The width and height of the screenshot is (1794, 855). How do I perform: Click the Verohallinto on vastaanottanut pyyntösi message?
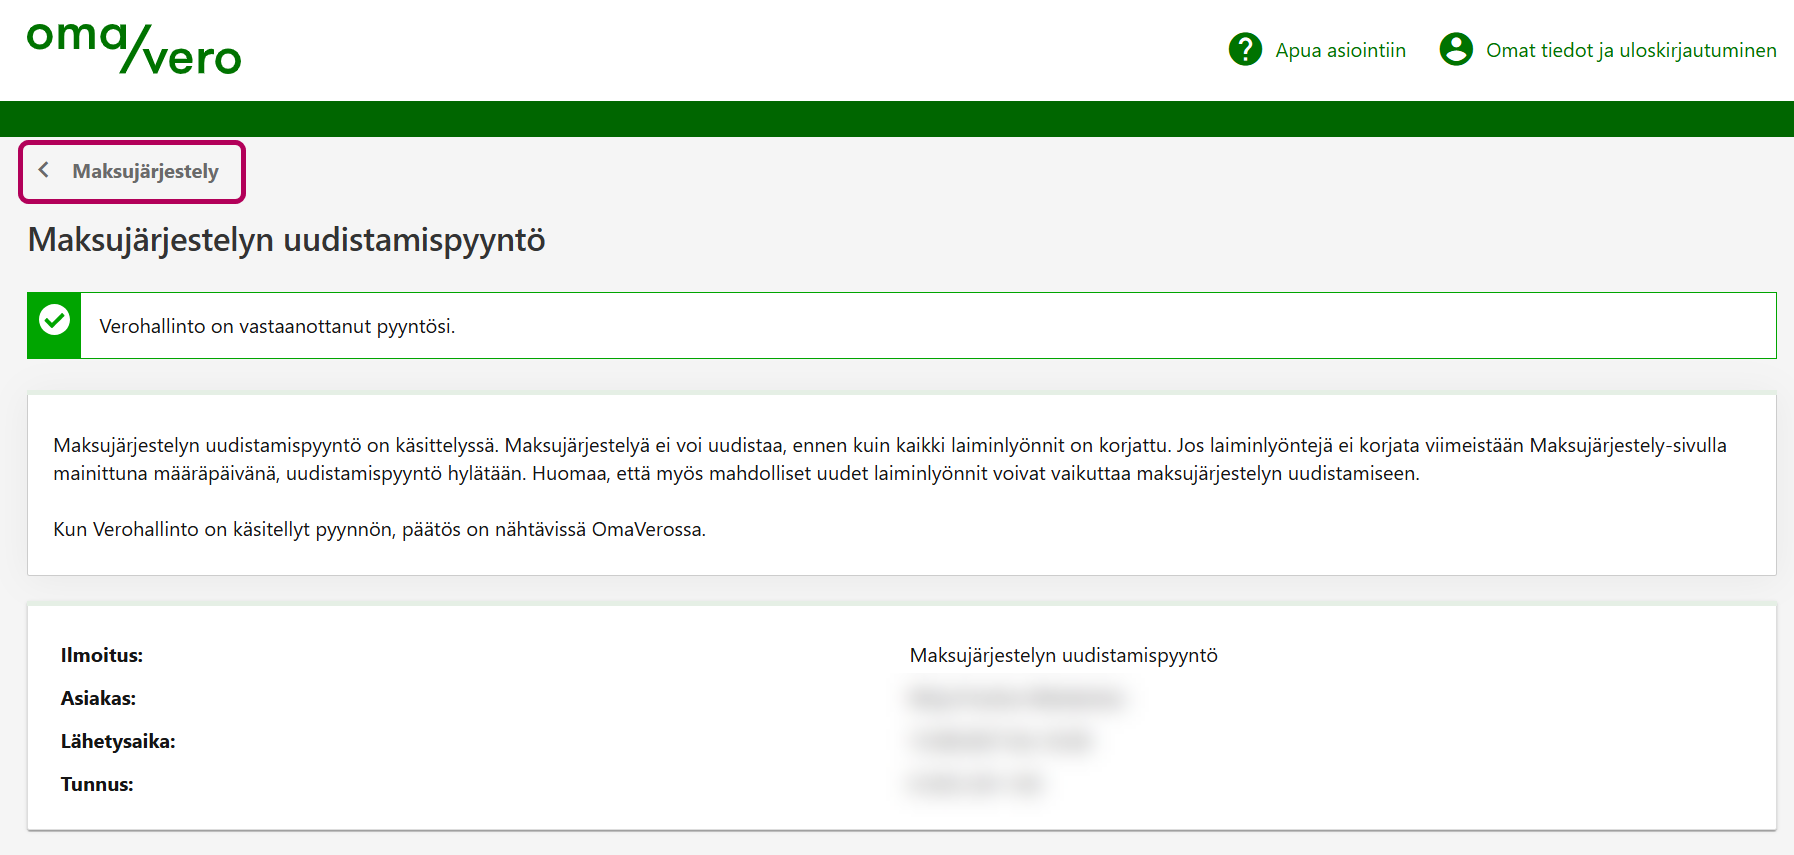click(277, 327)
